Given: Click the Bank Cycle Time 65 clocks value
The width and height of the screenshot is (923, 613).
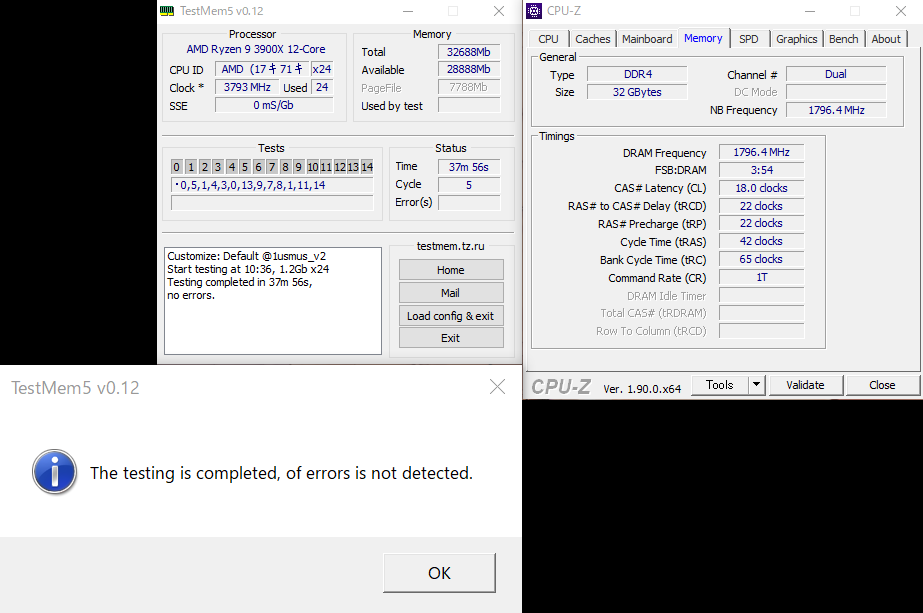Looking at the screenshot, I should [x=761, y=259].
